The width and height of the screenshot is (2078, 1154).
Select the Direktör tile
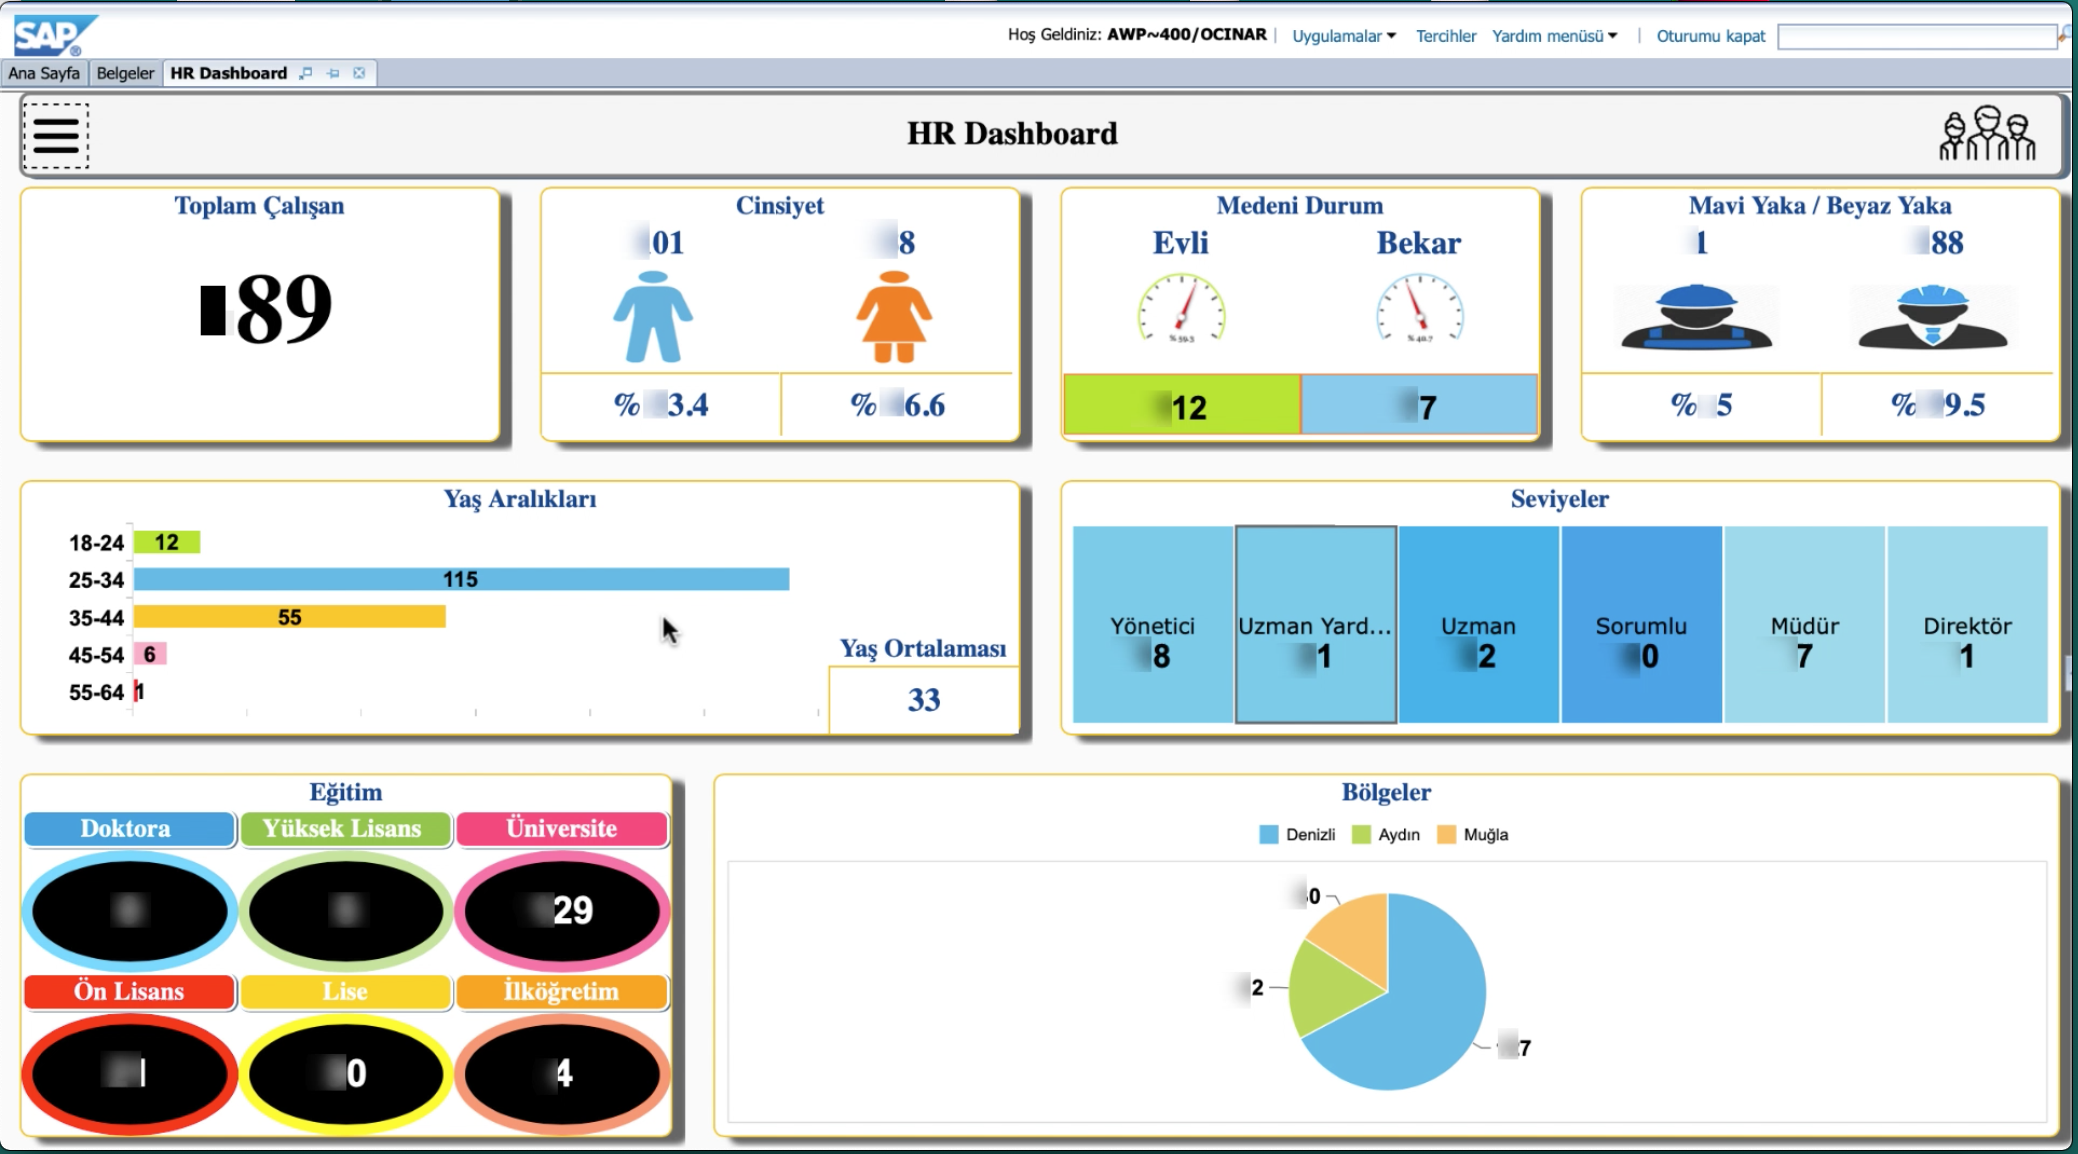pyautogui.click(x=1967, y=624)
